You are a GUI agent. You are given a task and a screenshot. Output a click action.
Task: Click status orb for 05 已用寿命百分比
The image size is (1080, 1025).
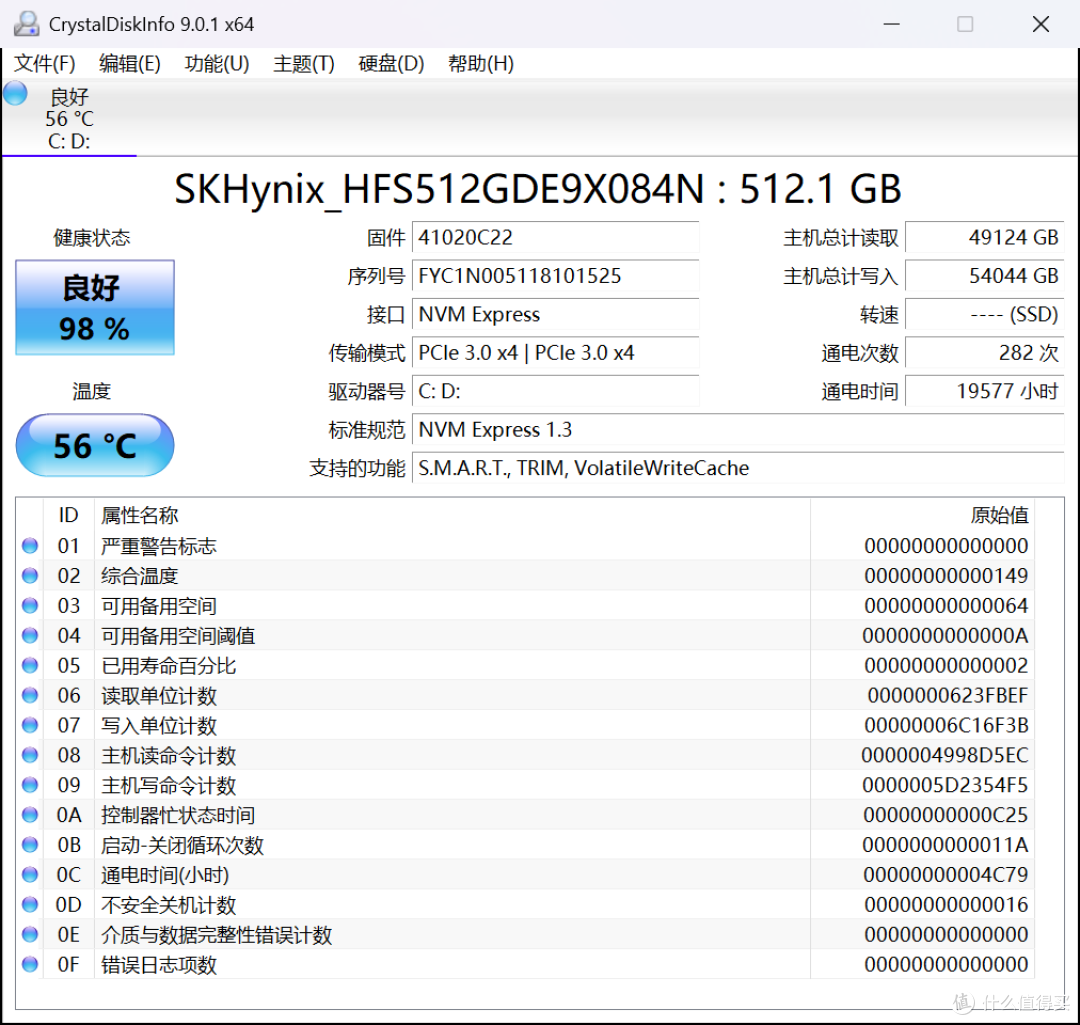[30, 665]
